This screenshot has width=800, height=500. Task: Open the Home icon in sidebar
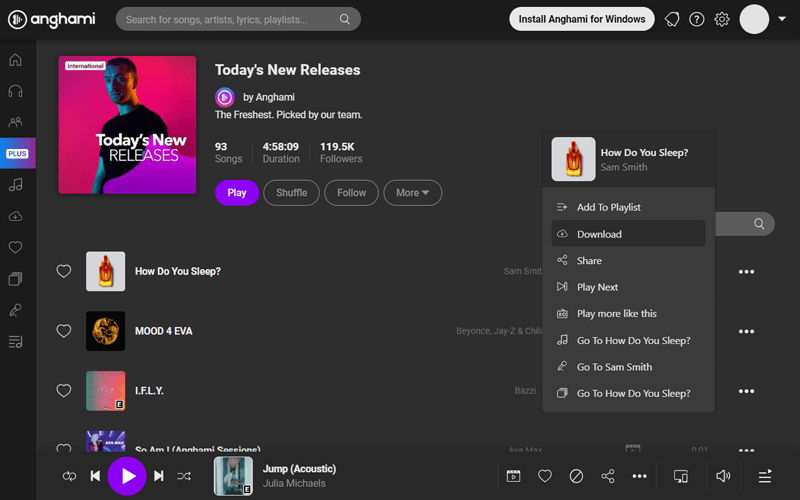click(x=15, y=60)
